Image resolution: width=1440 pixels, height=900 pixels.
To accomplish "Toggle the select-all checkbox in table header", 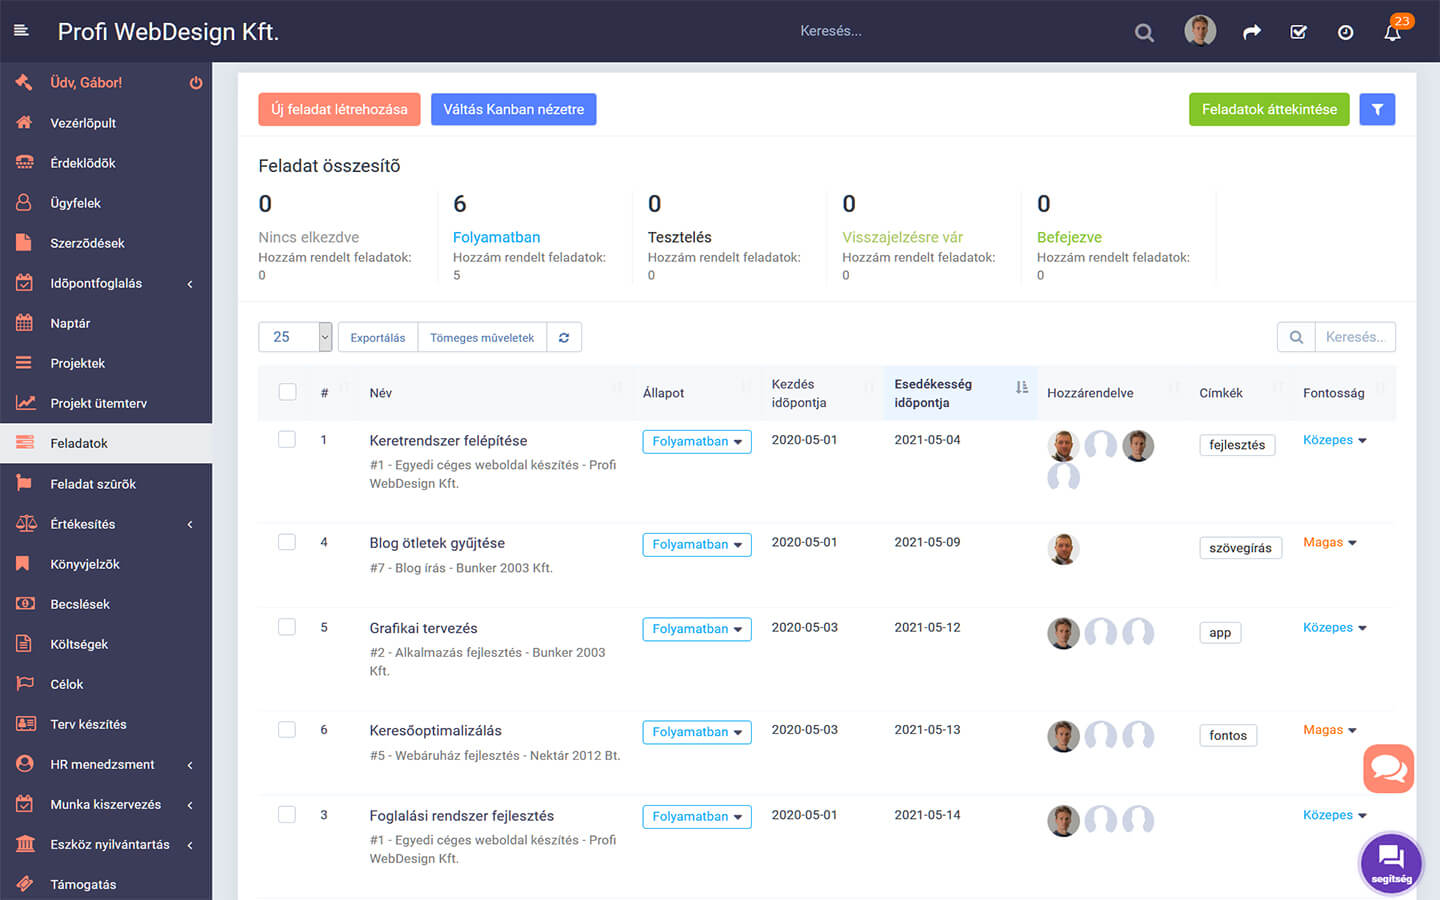I will tap(287, 392).
